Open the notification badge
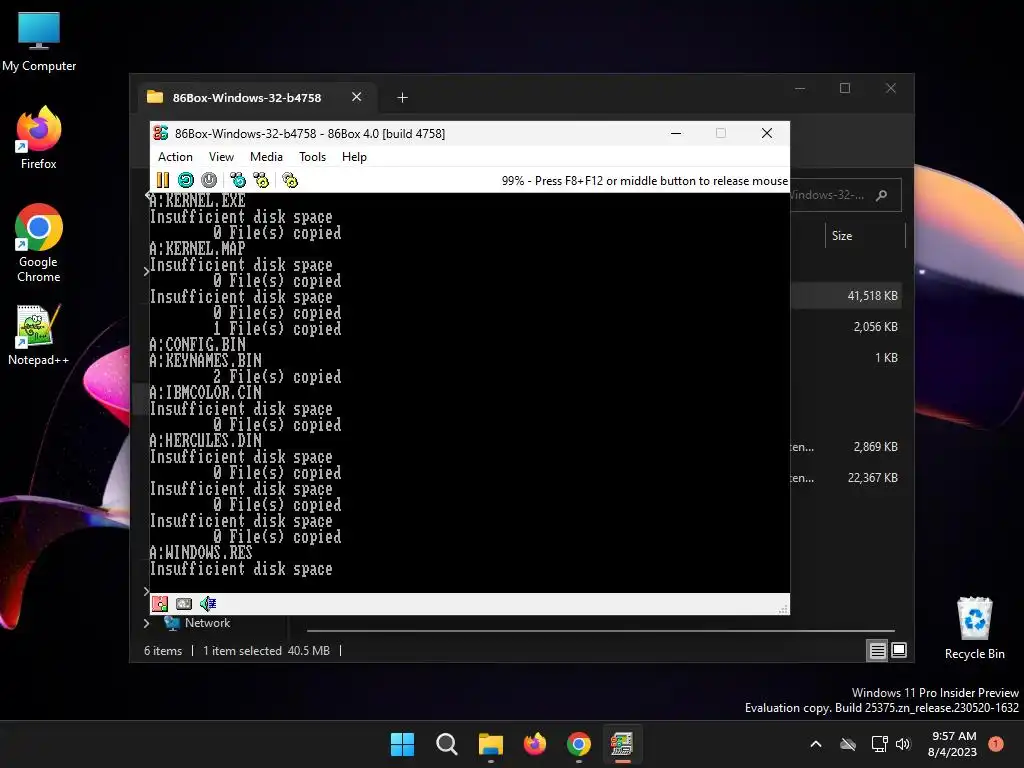Viewport: 1024px width, 768px height. [x=996, y=744]
